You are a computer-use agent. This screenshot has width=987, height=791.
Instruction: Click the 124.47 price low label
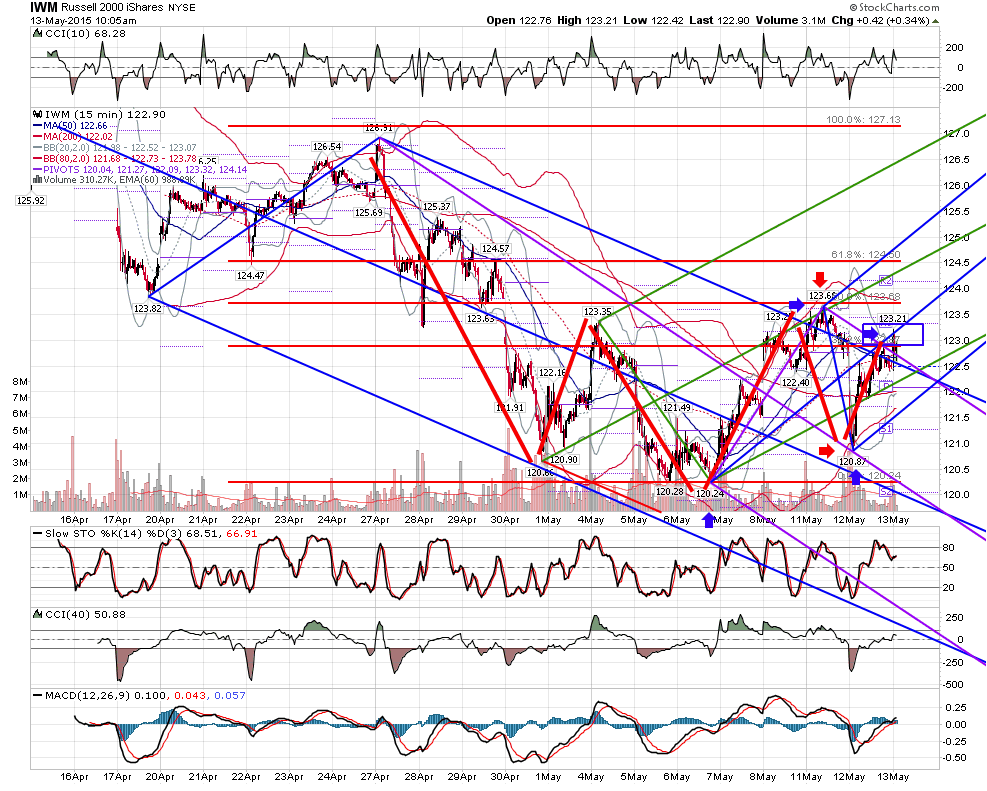(251, 275)
